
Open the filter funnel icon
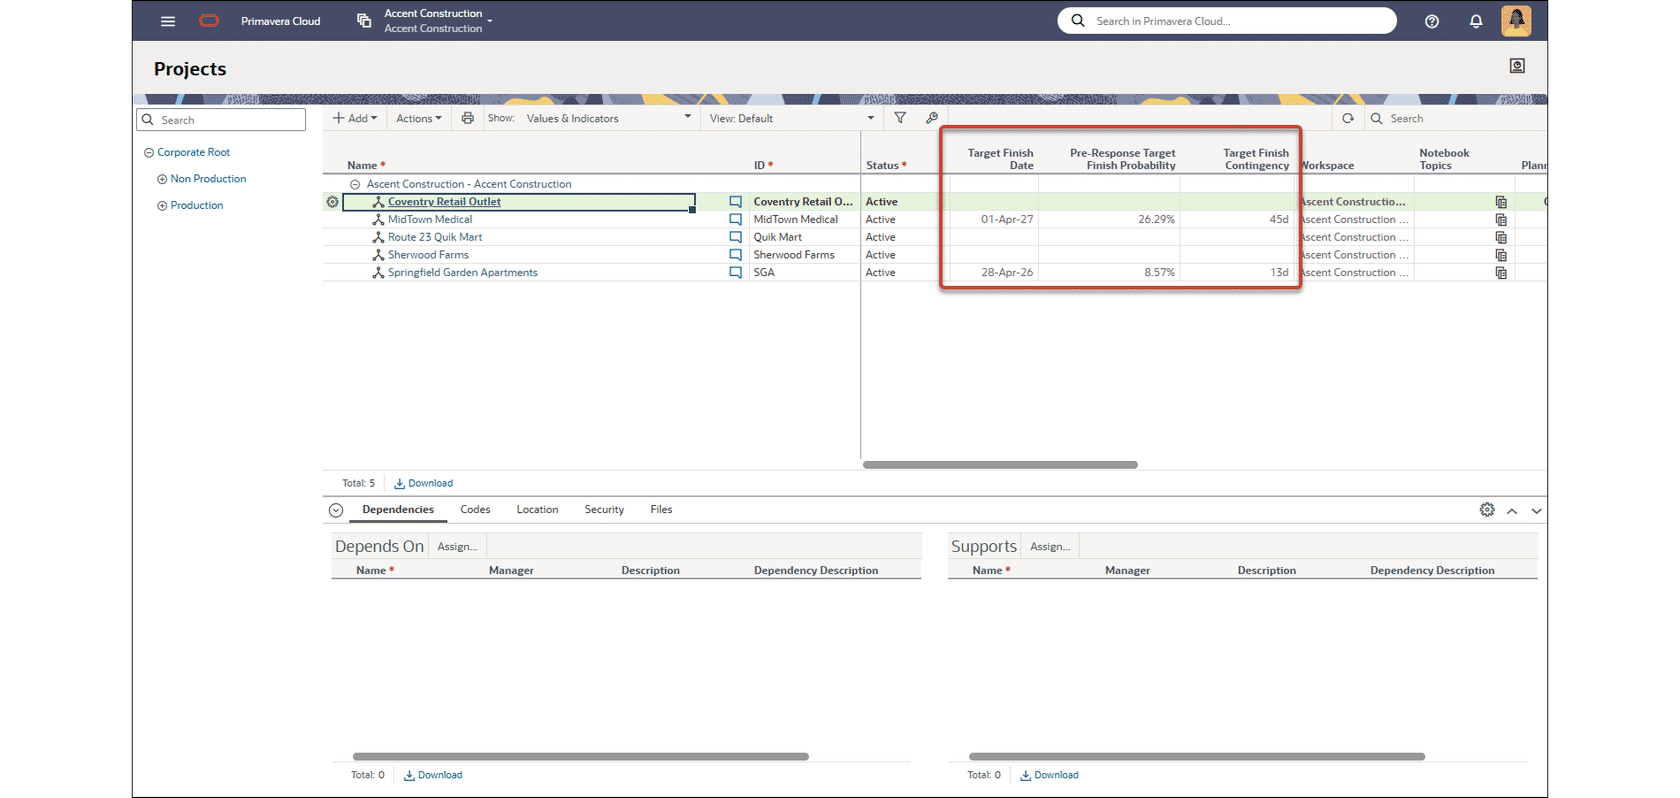tap(900, 118)
